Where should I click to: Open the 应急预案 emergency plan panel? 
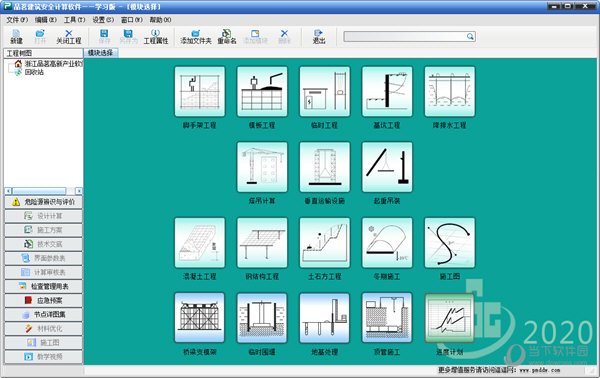tap(43, 300)
